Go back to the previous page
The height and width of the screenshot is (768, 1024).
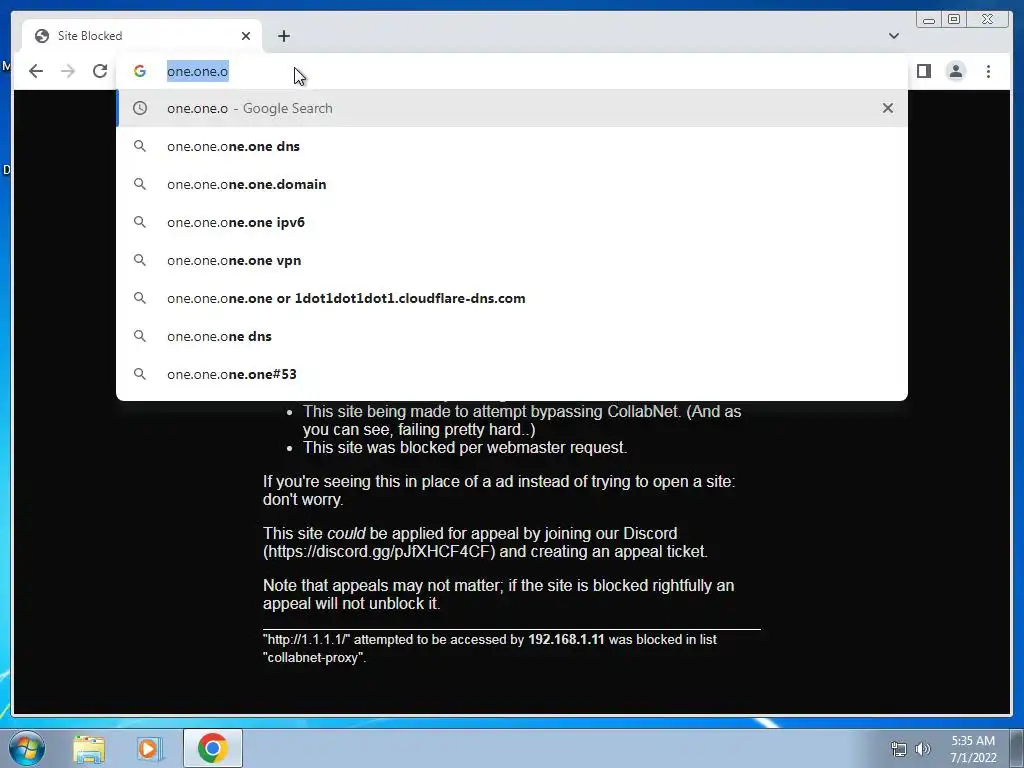point(36,71)
